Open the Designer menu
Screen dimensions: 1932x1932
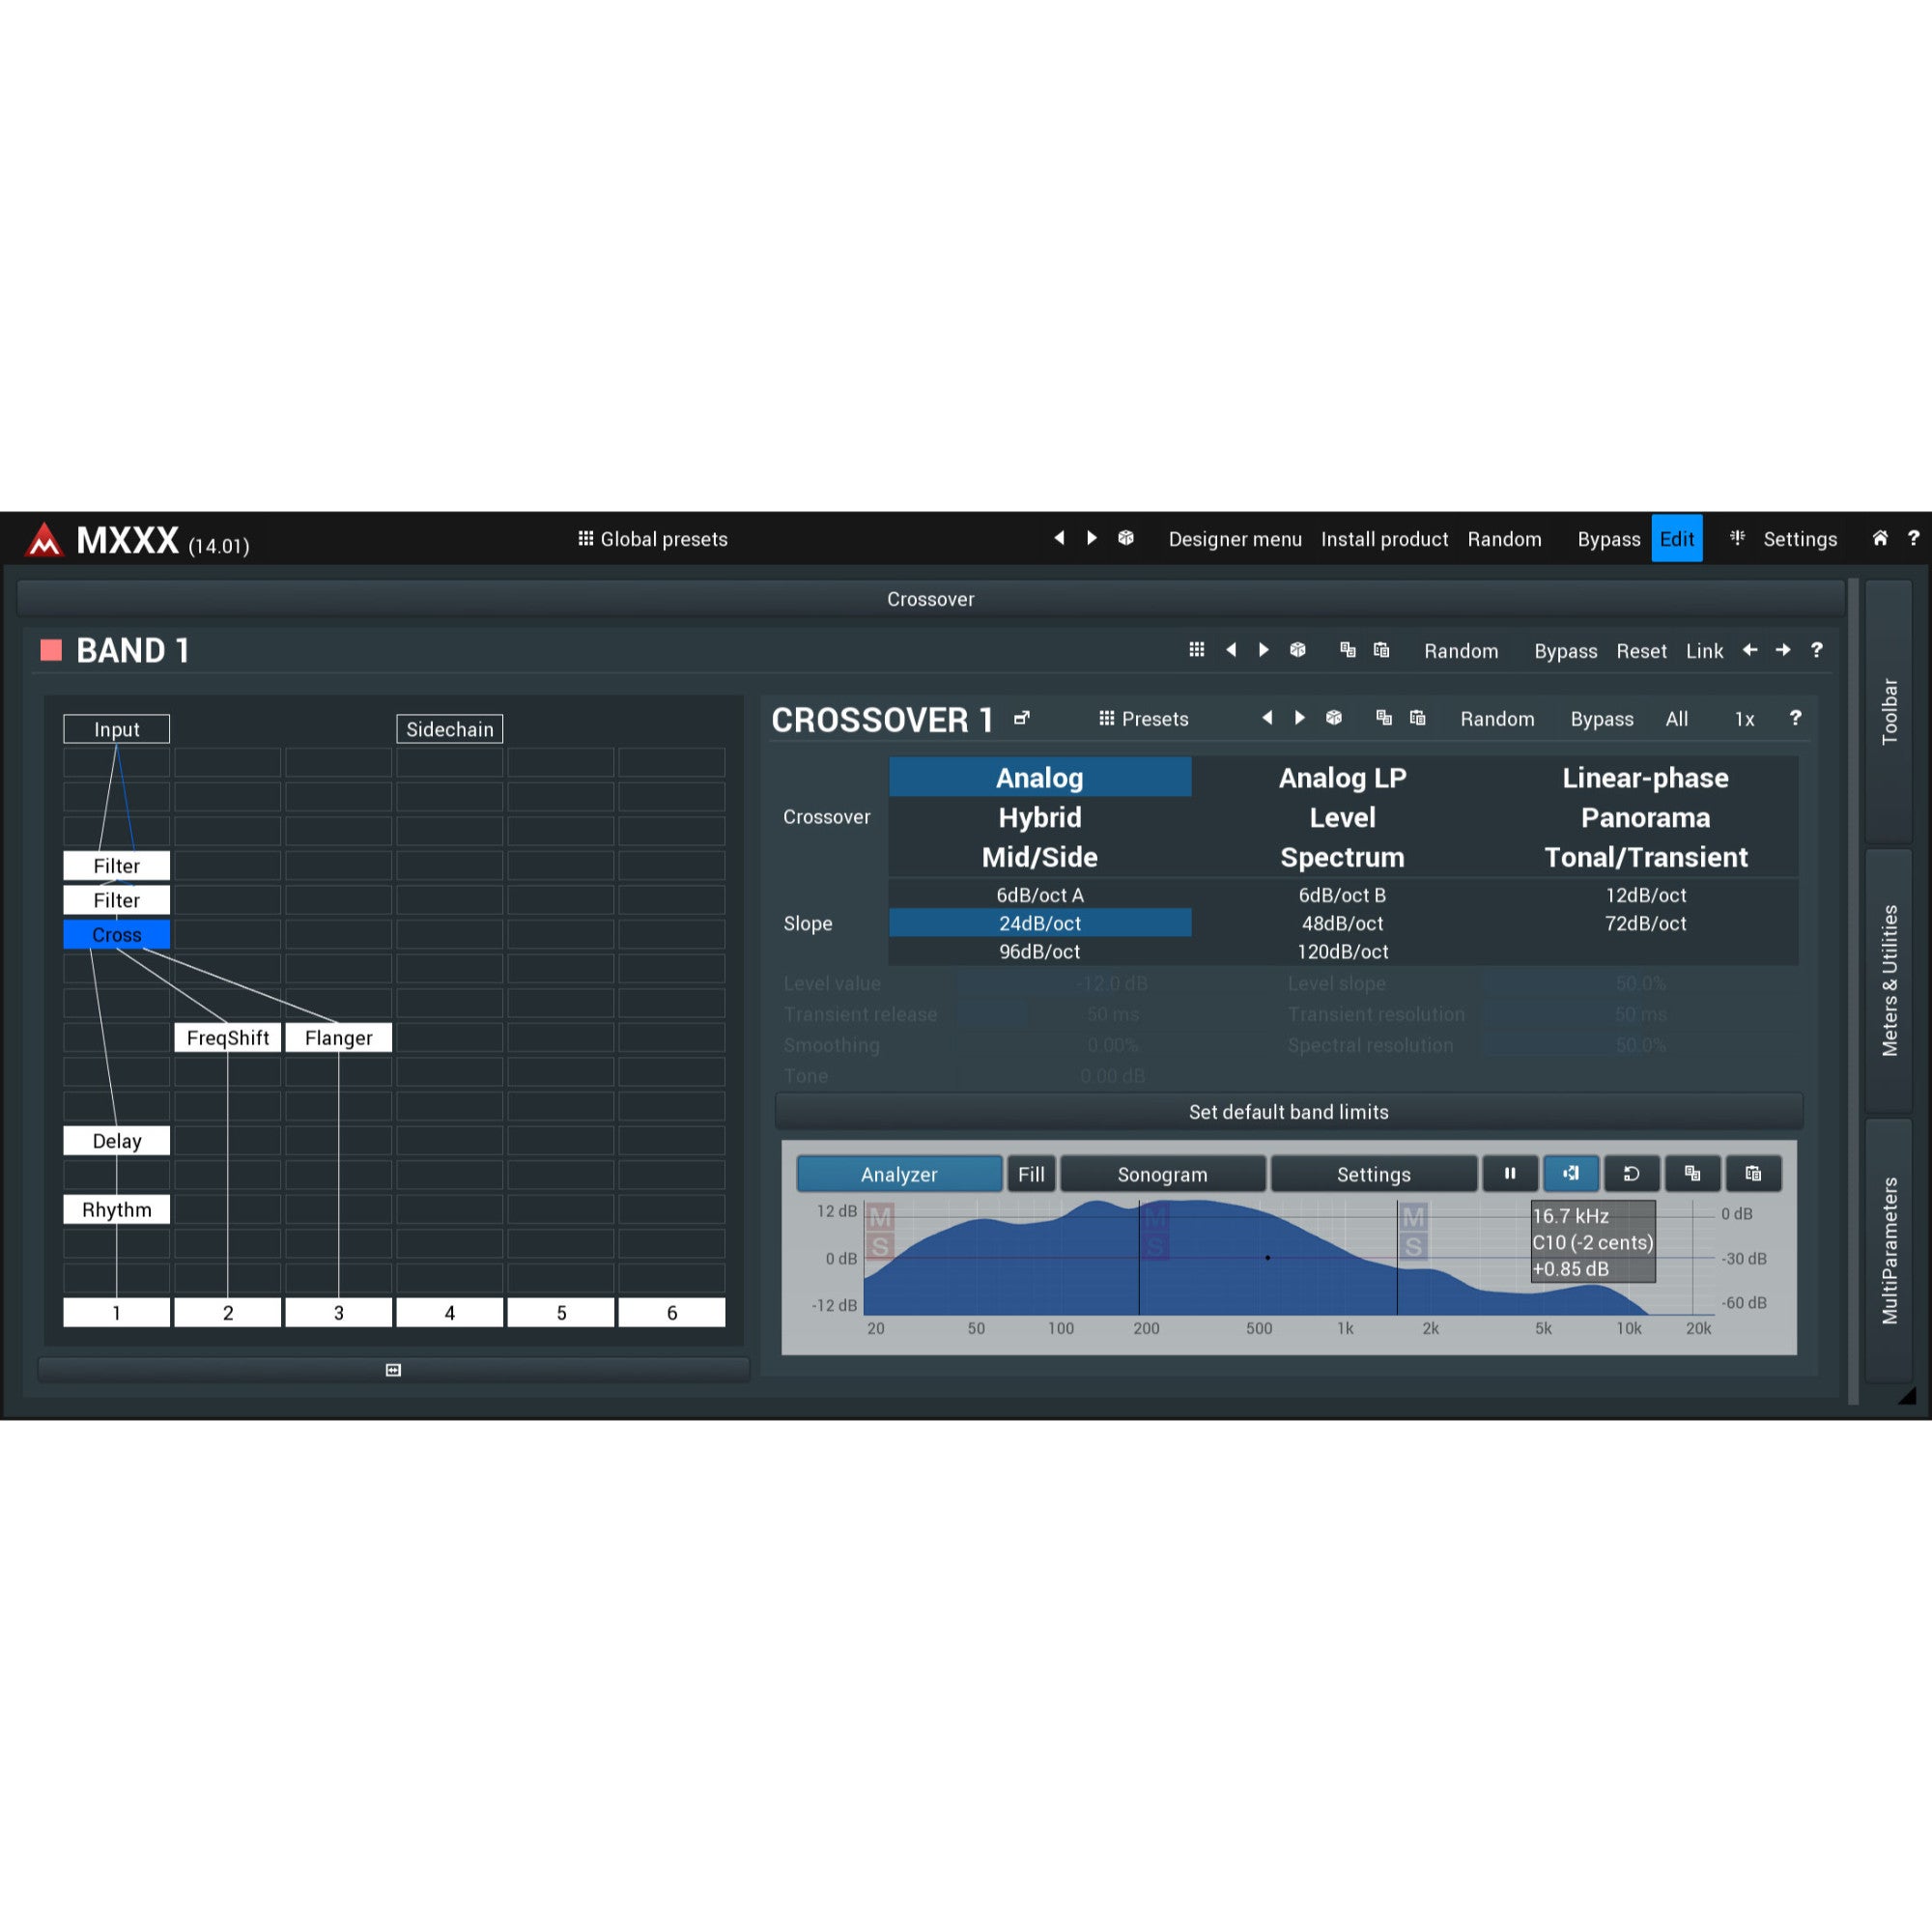pos(1235,539)
